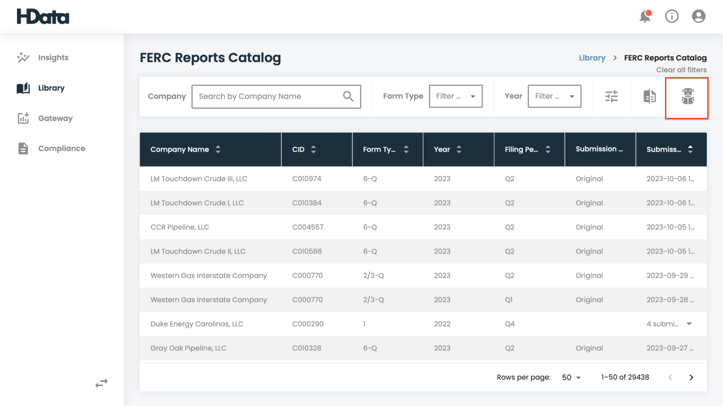The image size is (723, 406).
Task: Click the Library breadcrumb link
Action: point(592,58)
